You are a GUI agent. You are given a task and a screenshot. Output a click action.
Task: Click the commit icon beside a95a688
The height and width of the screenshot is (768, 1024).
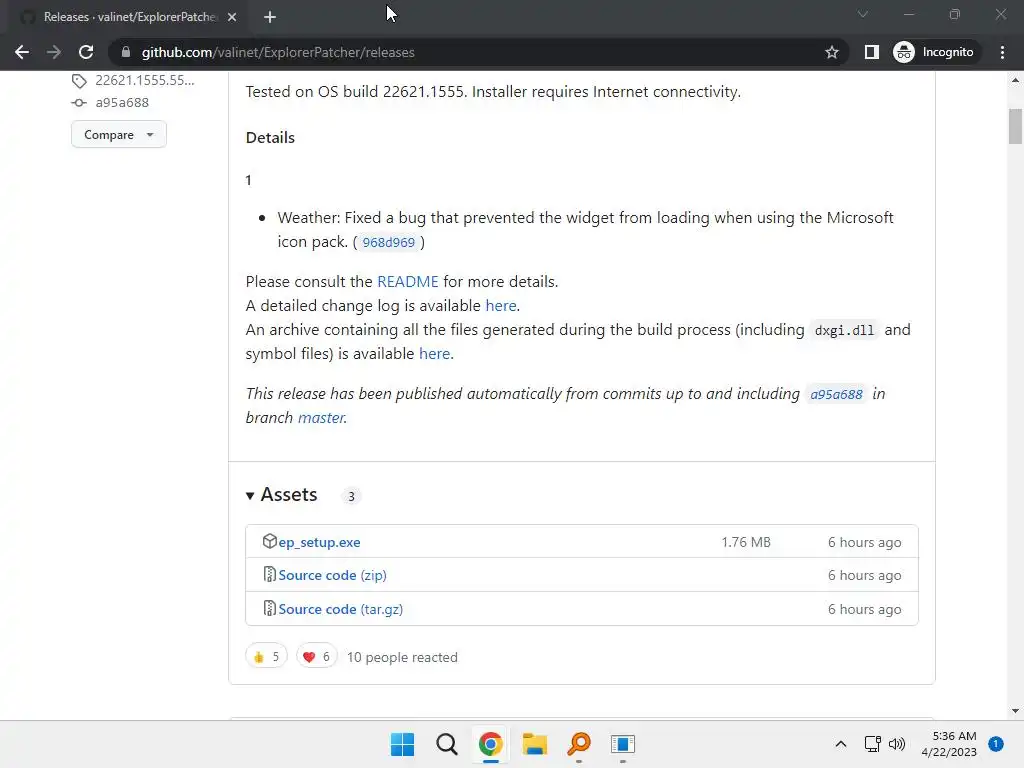[79, 103]
